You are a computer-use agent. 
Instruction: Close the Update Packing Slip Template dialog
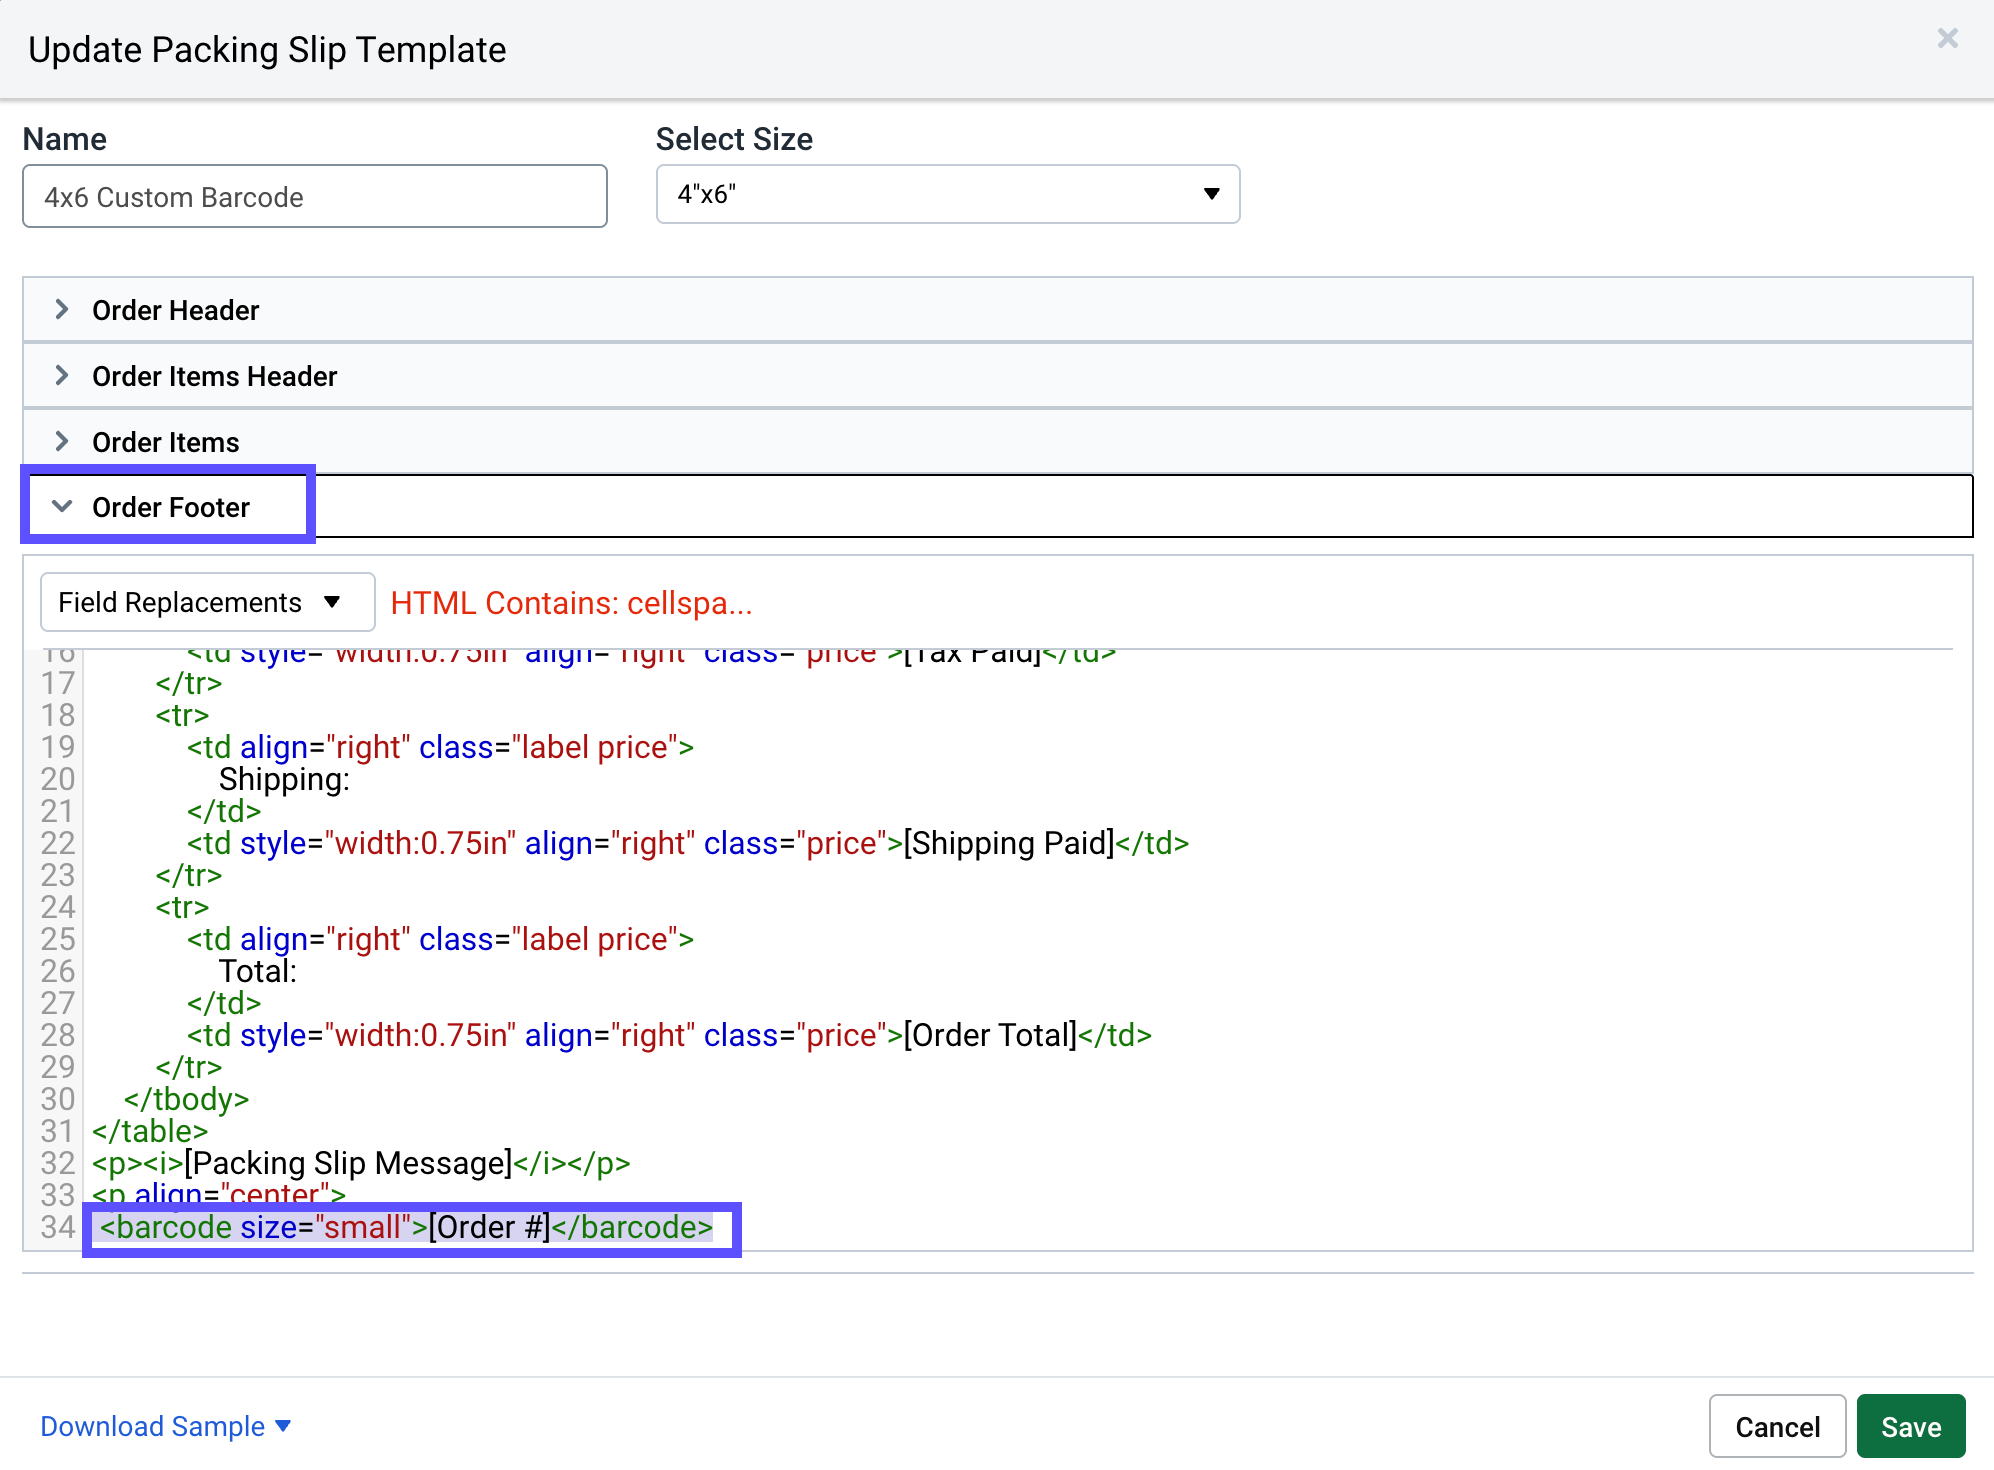(1947, 38)
